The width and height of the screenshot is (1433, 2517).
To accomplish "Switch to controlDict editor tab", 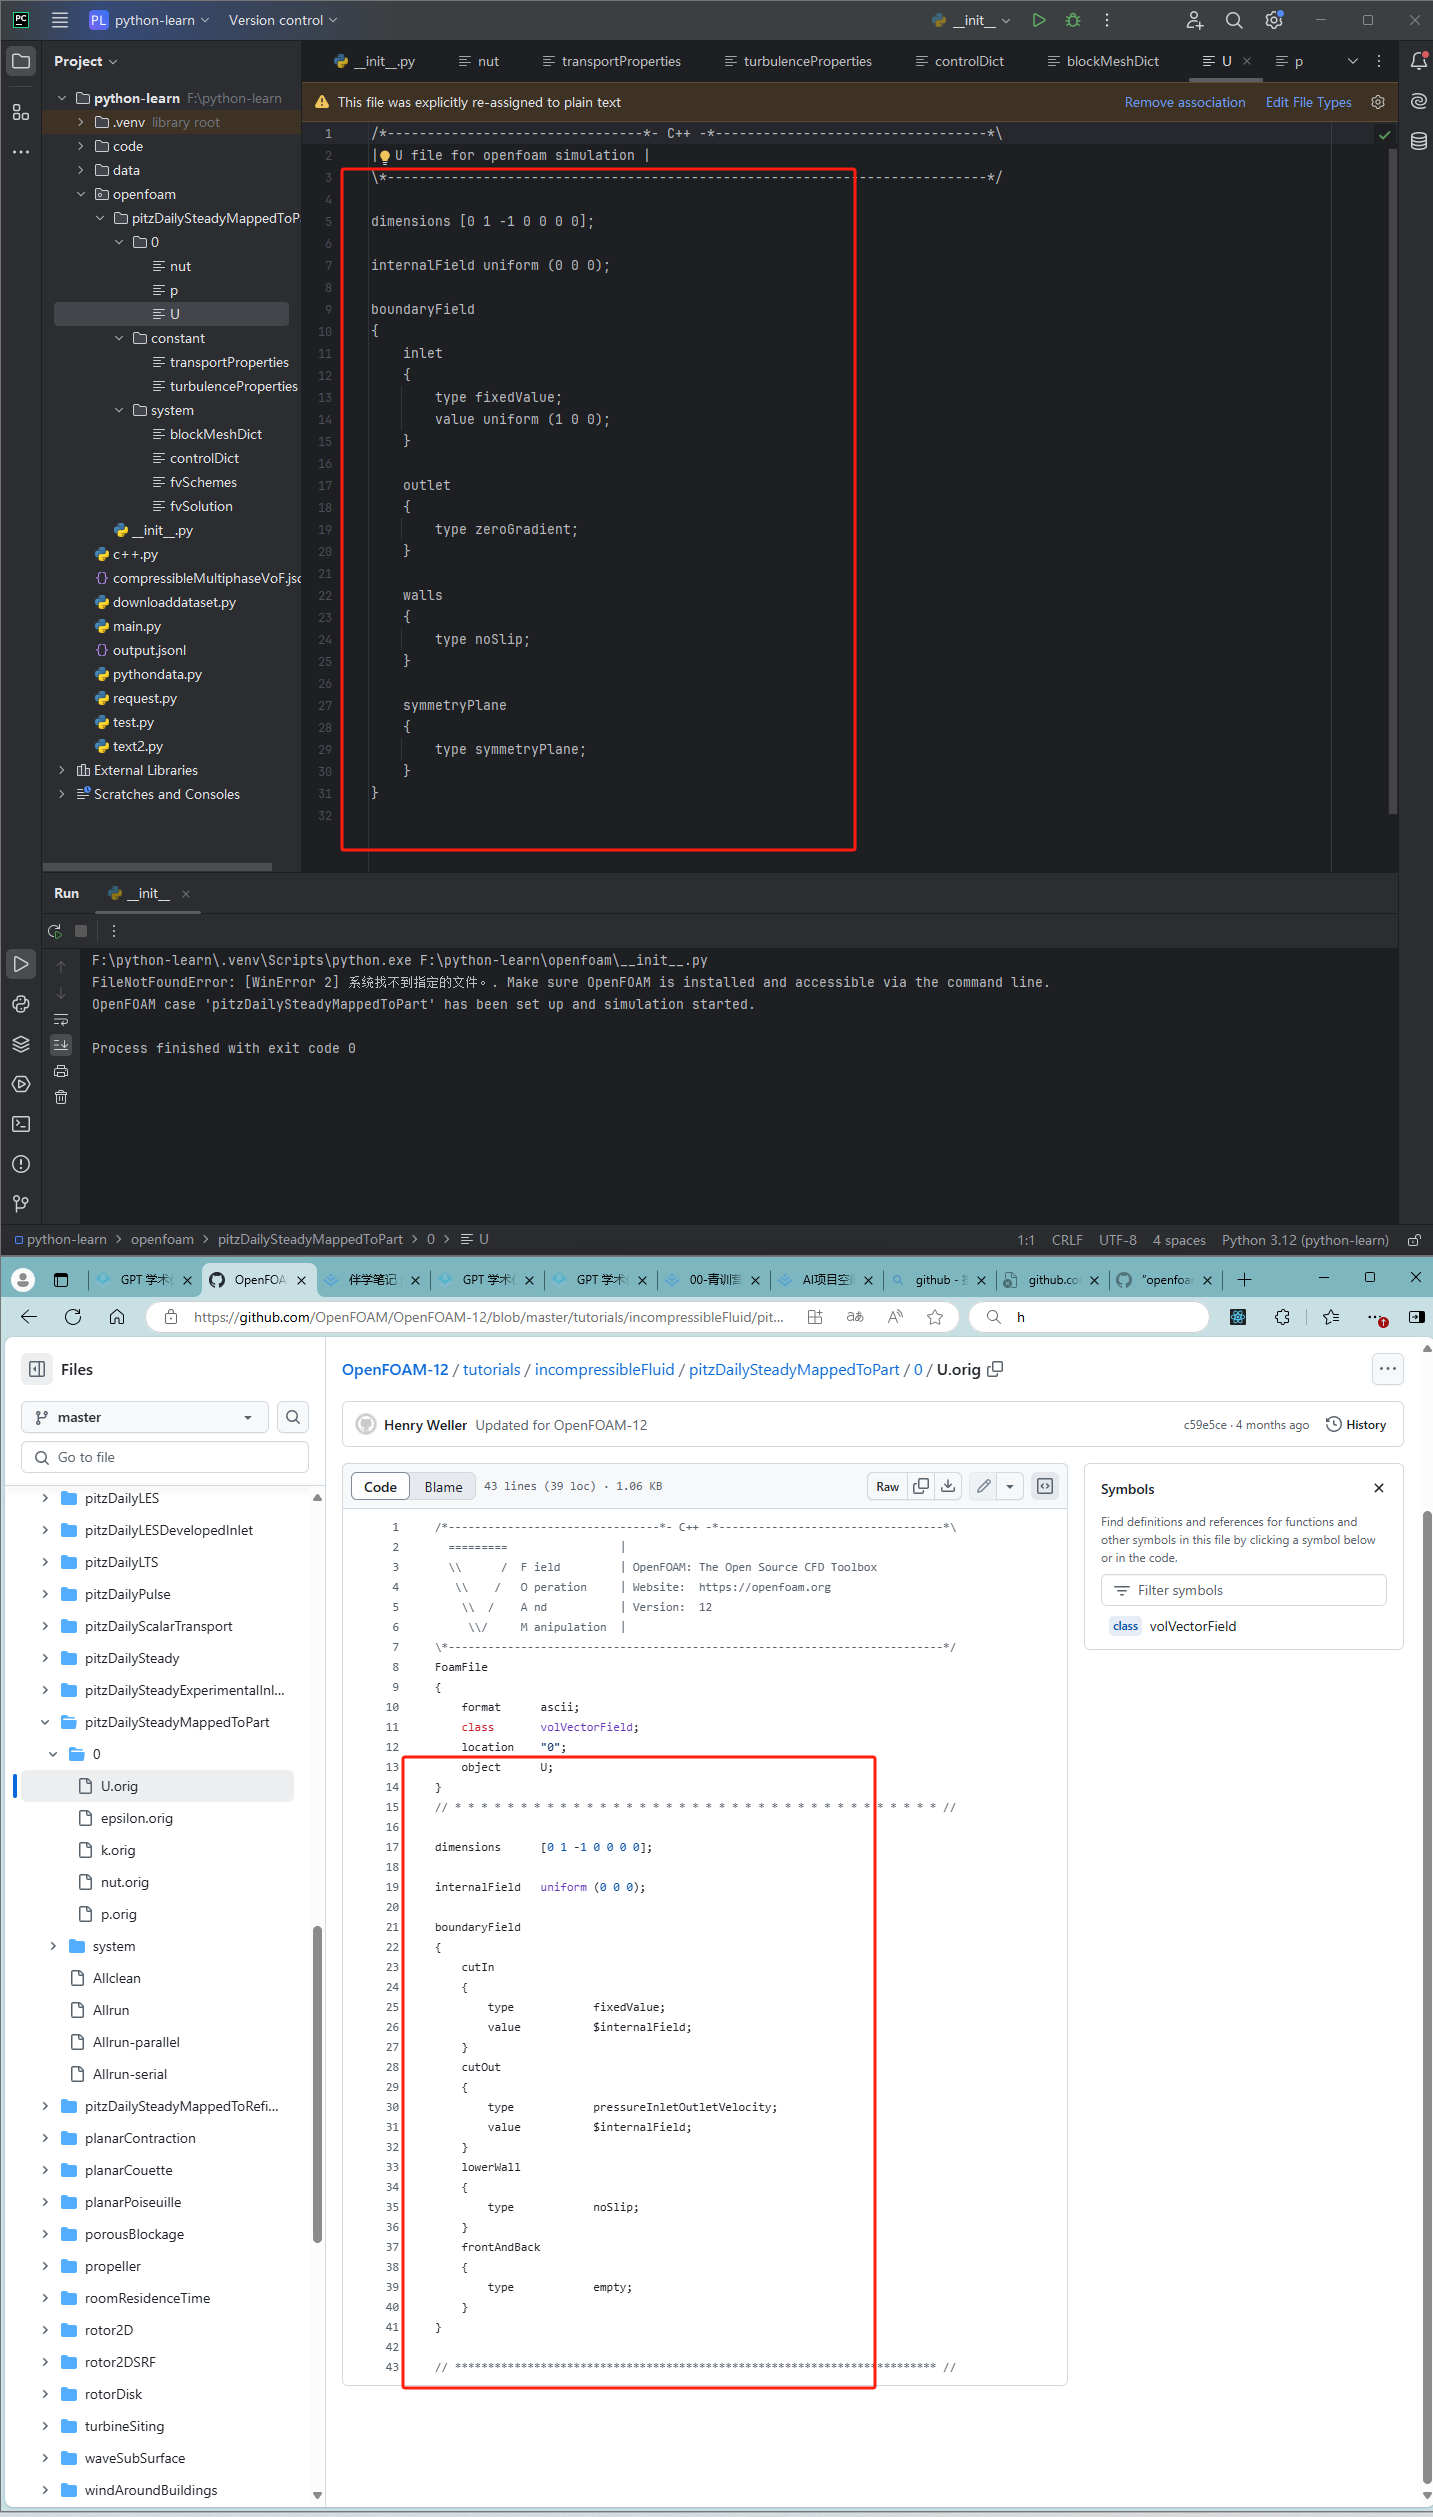I will 959,61.
